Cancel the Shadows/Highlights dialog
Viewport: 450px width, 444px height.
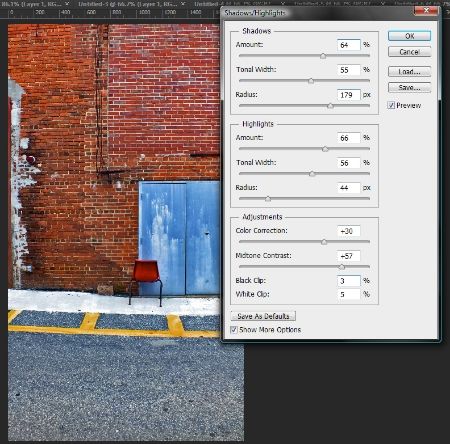(x=409, y=52)
